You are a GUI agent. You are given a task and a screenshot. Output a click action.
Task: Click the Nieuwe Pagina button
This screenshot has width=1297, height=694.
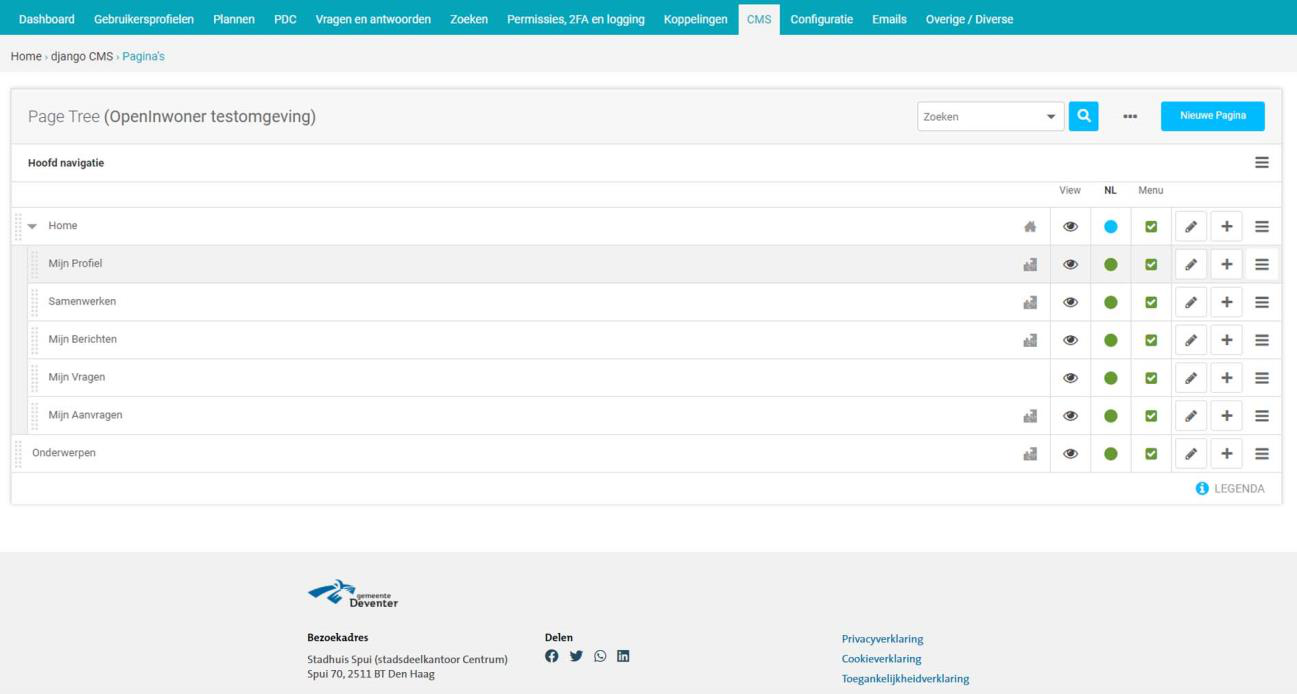pyautogui.click(x=1212, y=116)
